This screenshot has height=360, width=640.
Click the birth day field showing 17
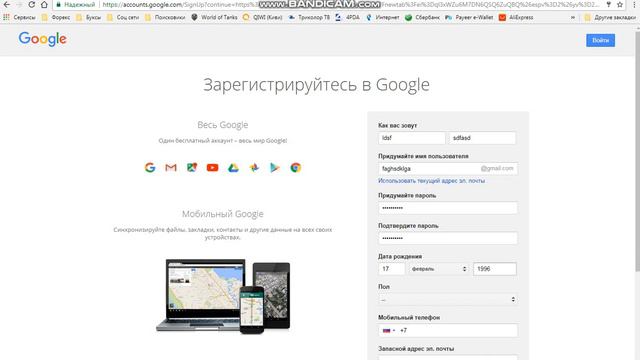point(391,269)
